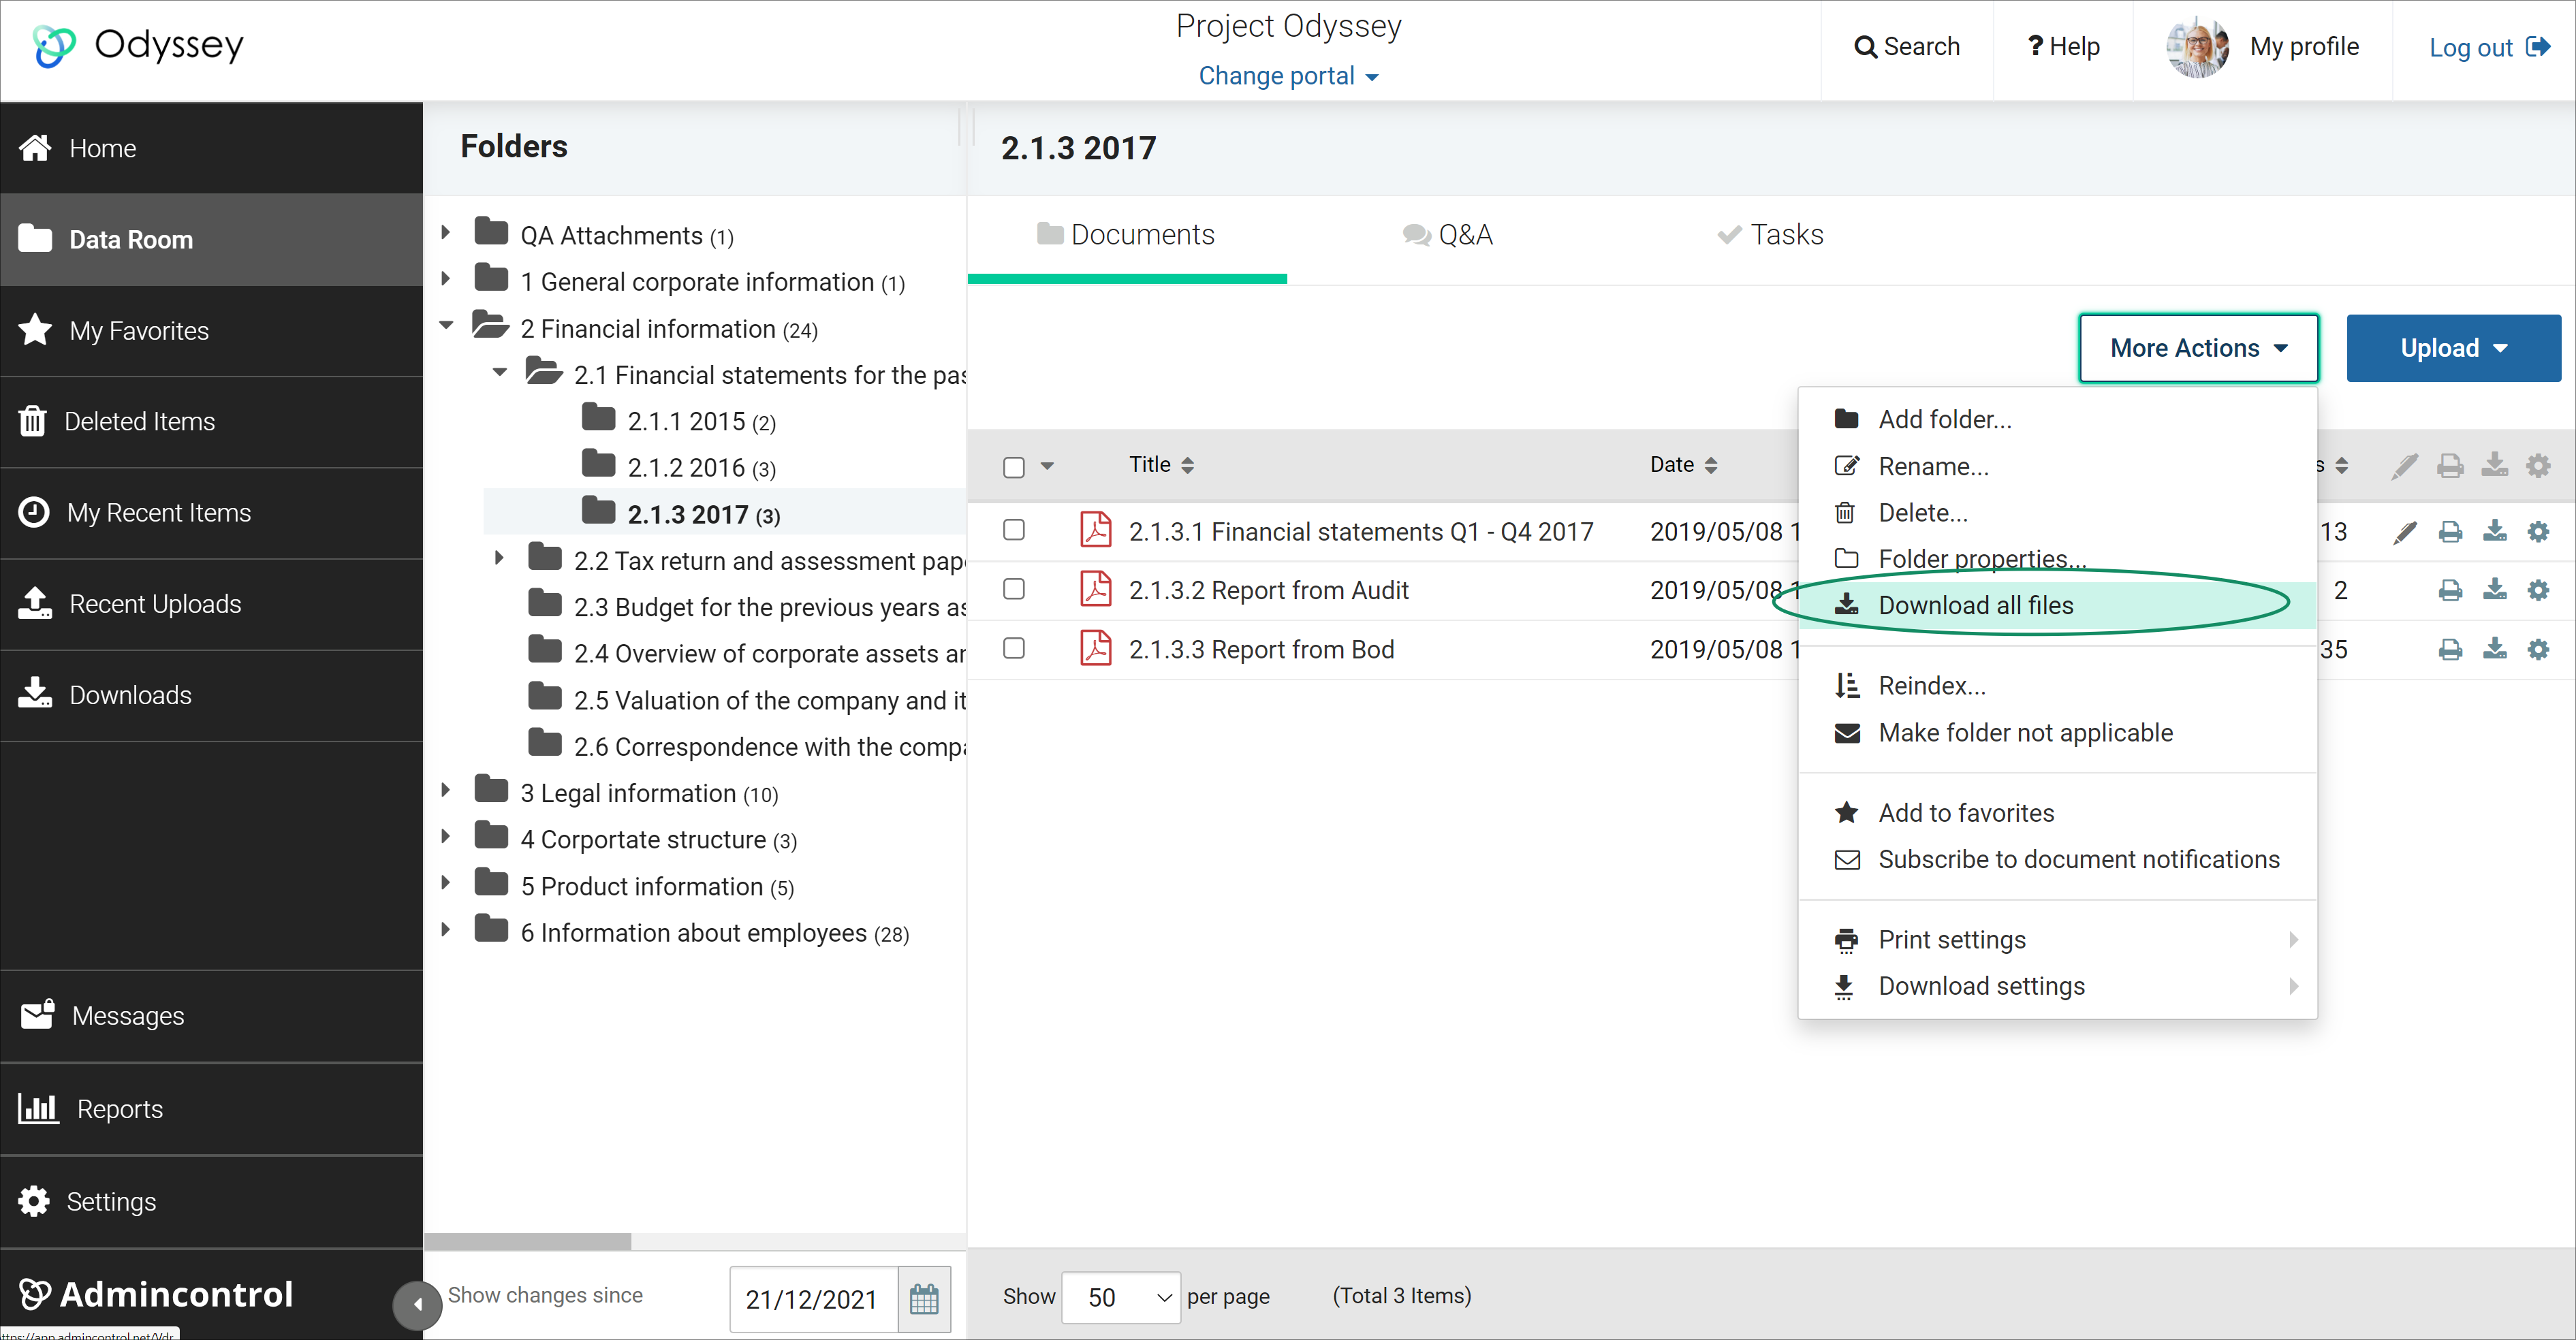Select Subscribe to document notifications
The height and width of the screenshot is (1340, 2576).
pos(2057,859)
